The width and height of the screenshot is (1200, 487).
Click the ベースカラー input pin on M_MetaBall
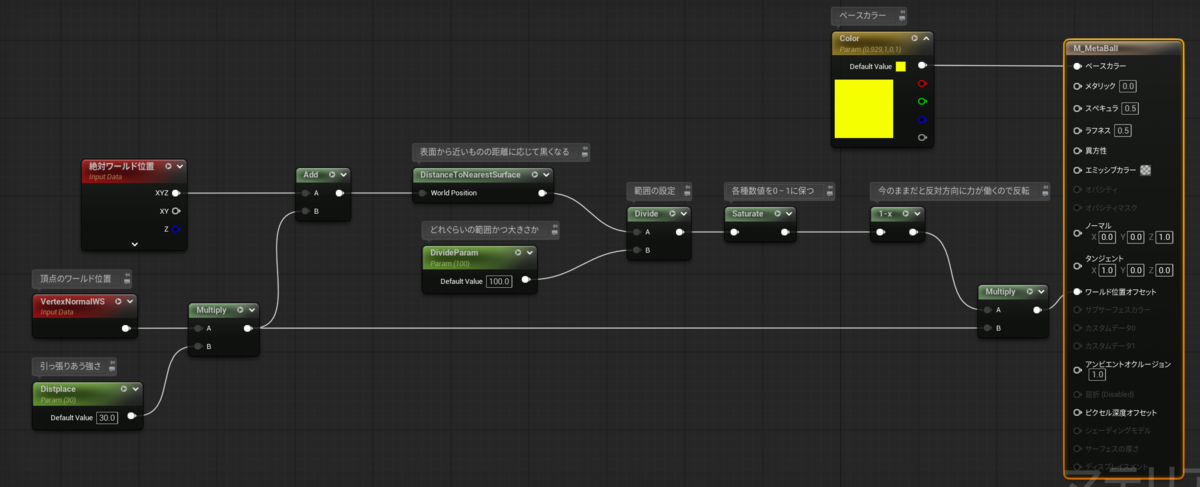pos(1077,66)
